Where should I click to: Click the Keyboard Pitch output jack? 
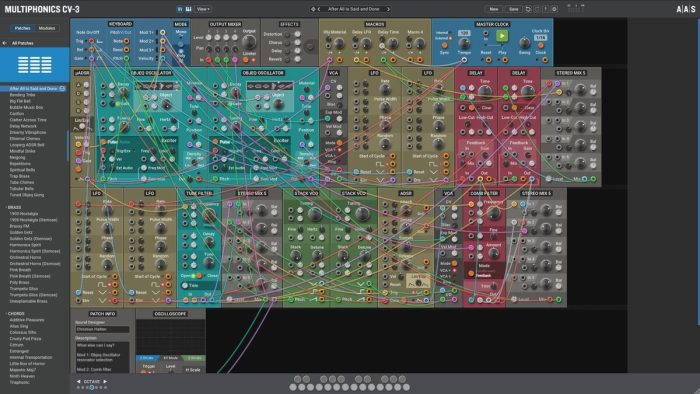click(x=127, y=58)
